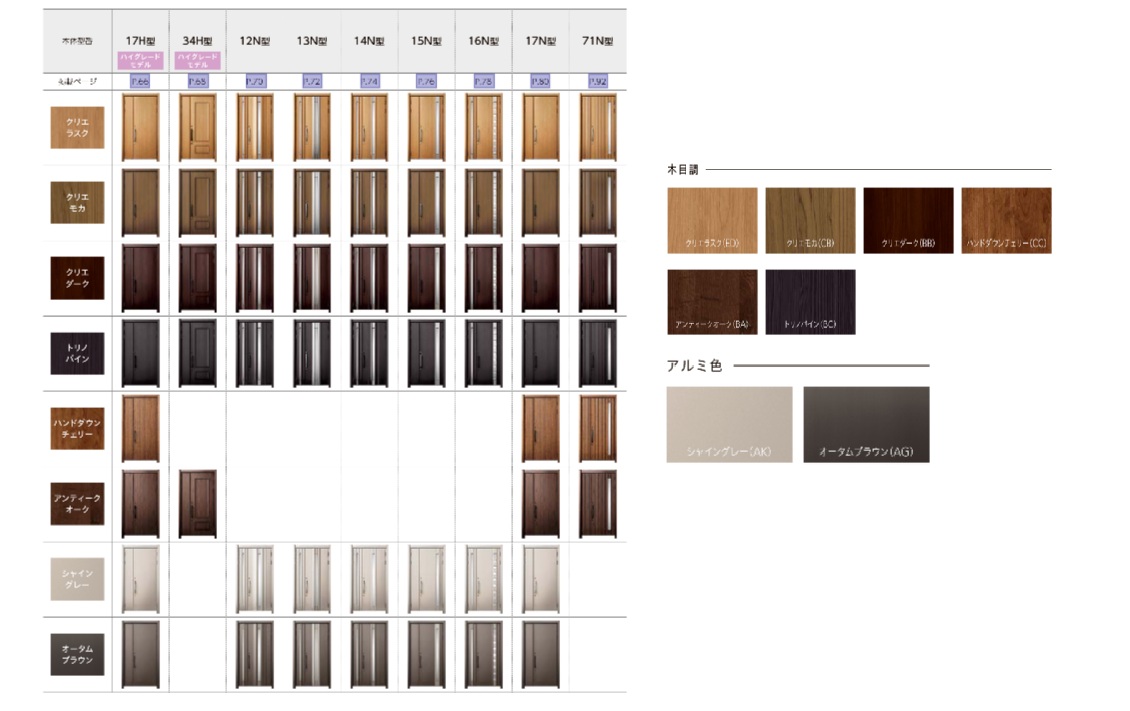Click page link P.92 for 71N型

tap(598, 82)
